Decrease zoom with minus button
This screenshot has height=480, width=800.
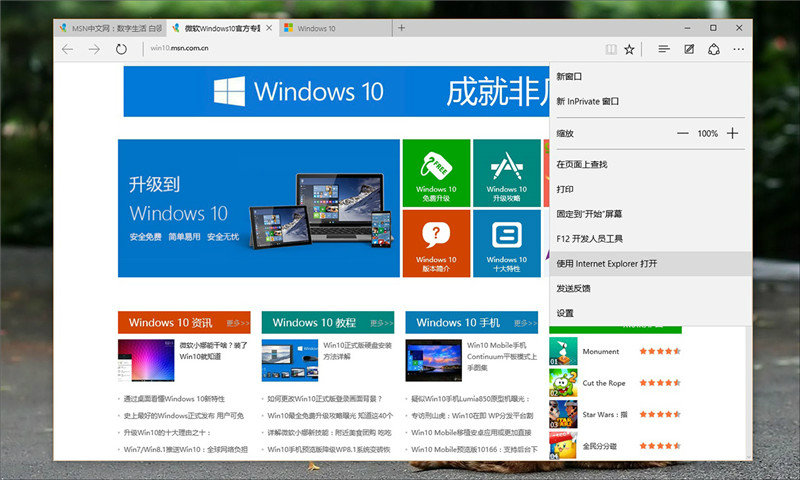coord(683,134)
